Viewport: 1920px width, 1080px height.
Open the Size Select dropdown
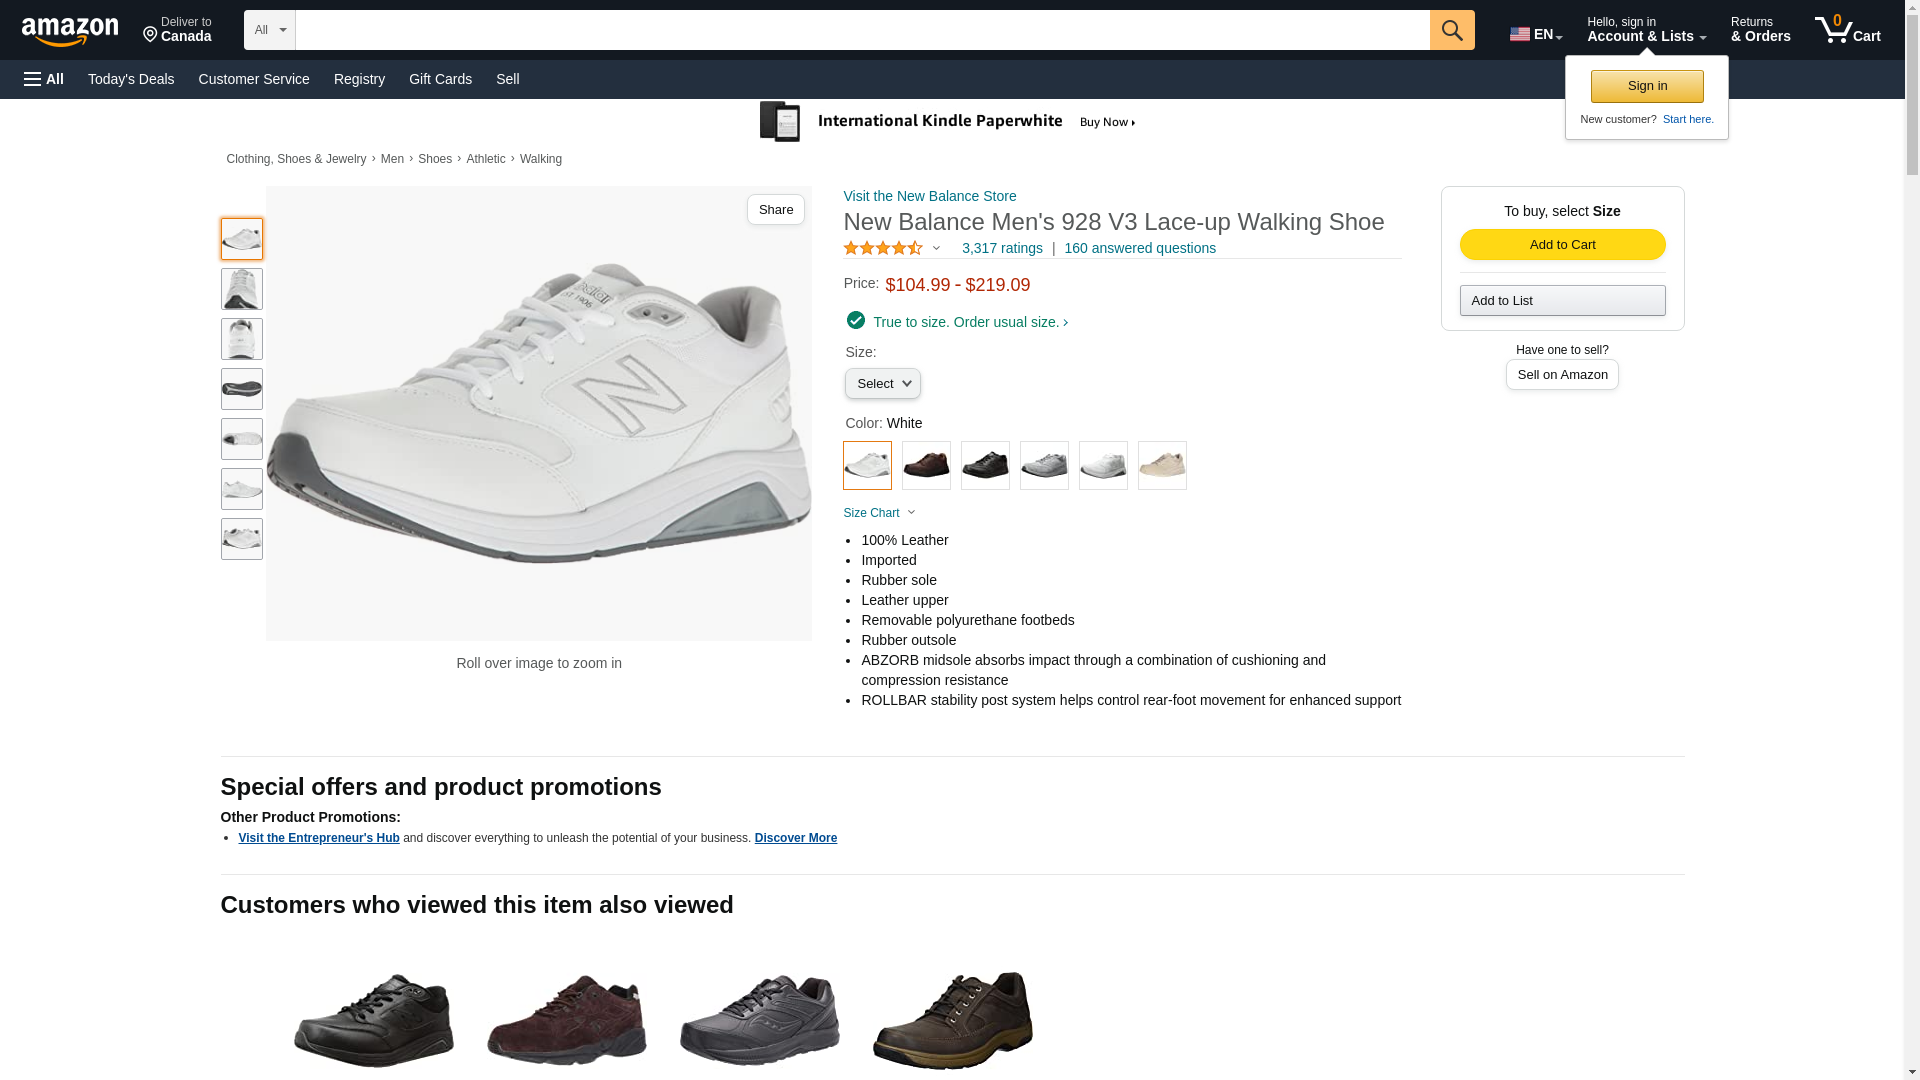(x=882, y=384)
